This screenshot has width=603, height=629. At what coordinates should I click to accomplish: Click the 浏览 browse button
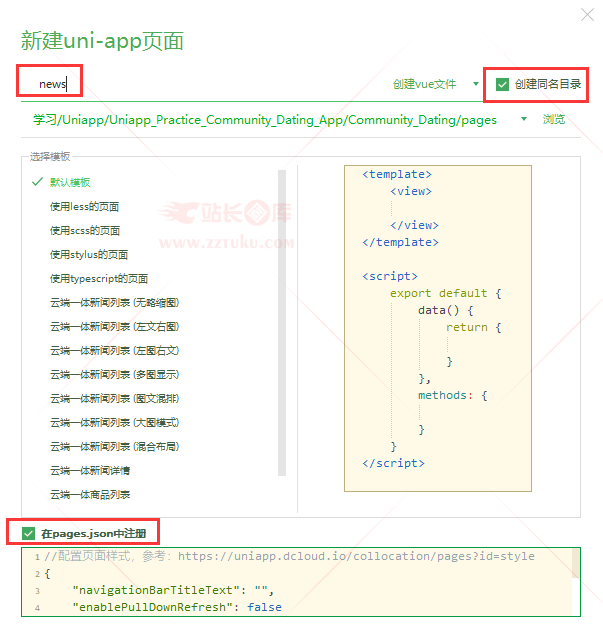(x=554, y=119)
